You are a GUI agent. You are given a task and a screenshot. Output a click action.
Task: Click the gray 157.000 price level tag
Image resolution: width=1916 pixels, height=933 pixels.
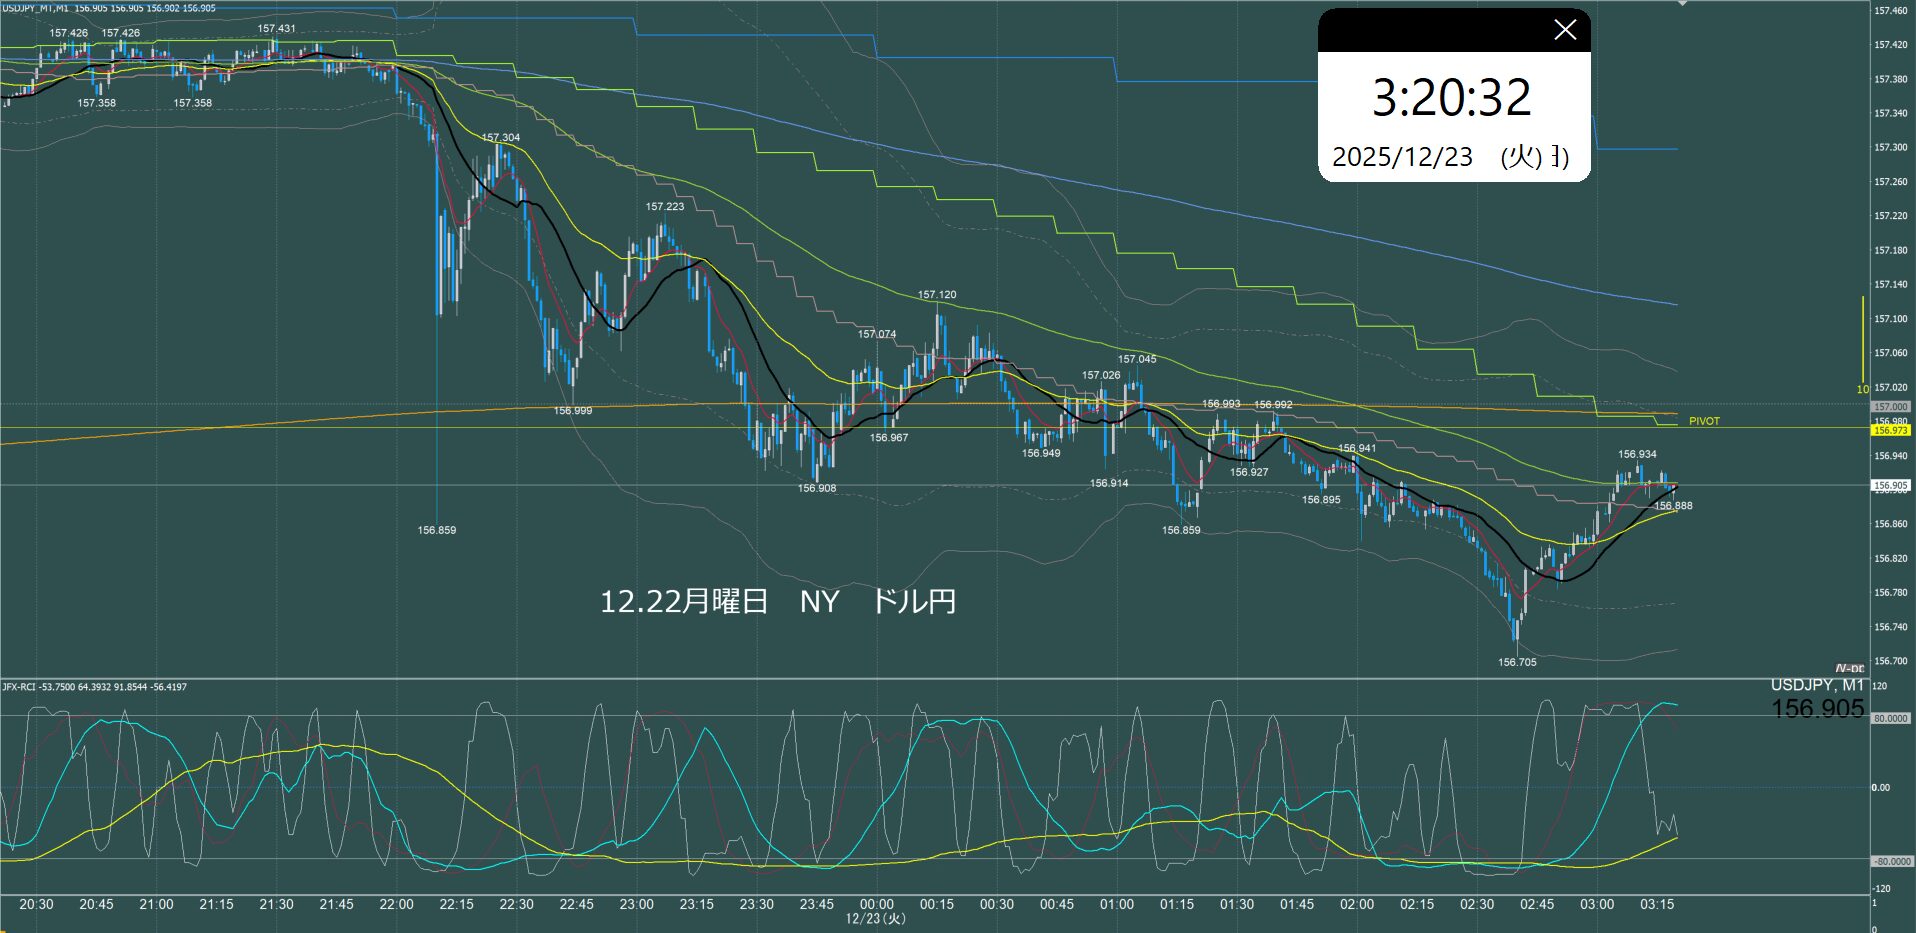tap(1890, 407)
